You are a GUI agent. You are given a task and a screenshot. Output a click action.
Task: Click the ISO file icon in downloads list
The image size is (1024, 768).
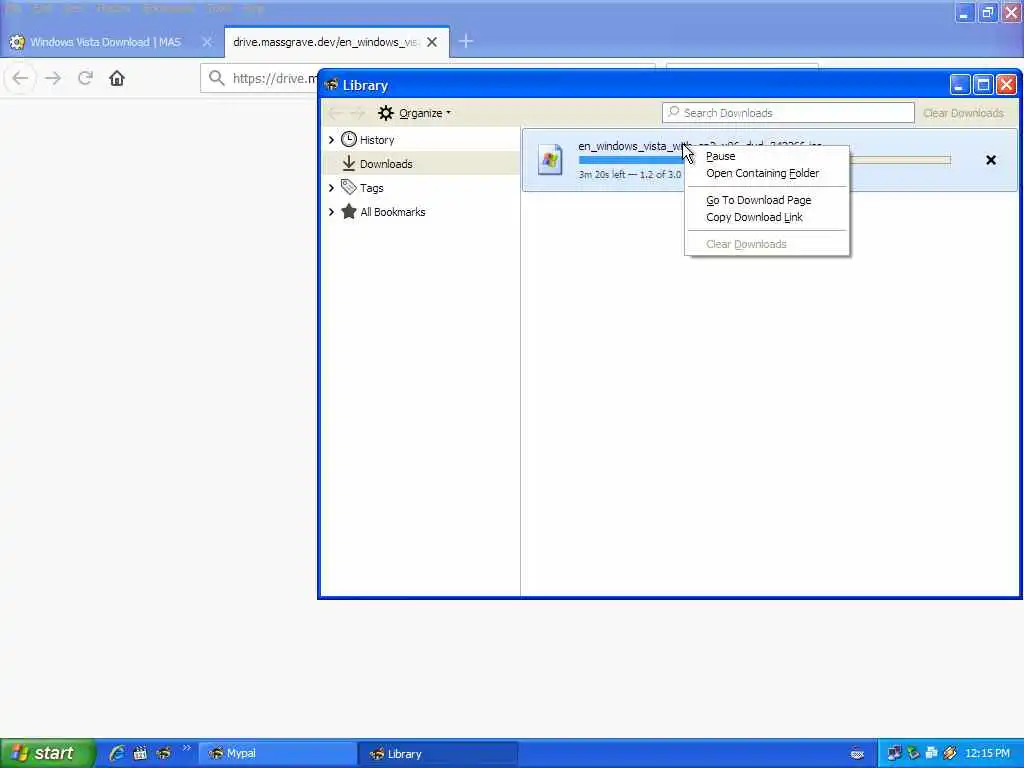pyautogui.click(x=550, y=159)
